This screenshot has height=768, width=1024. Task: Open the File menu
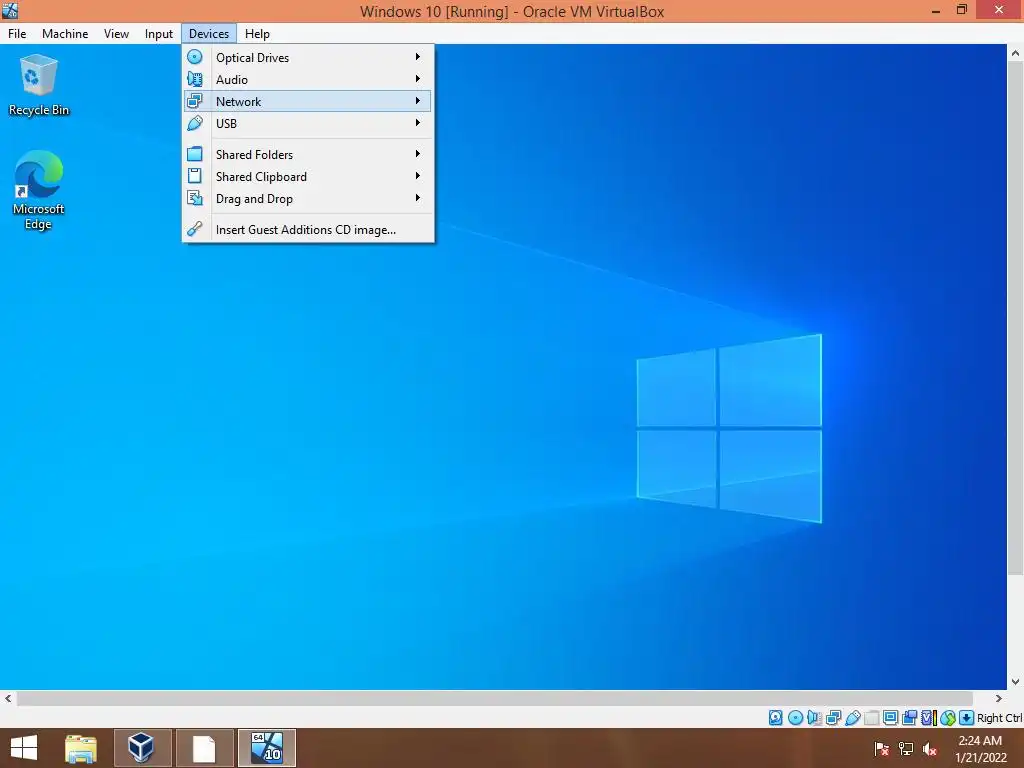coord(17,34)
